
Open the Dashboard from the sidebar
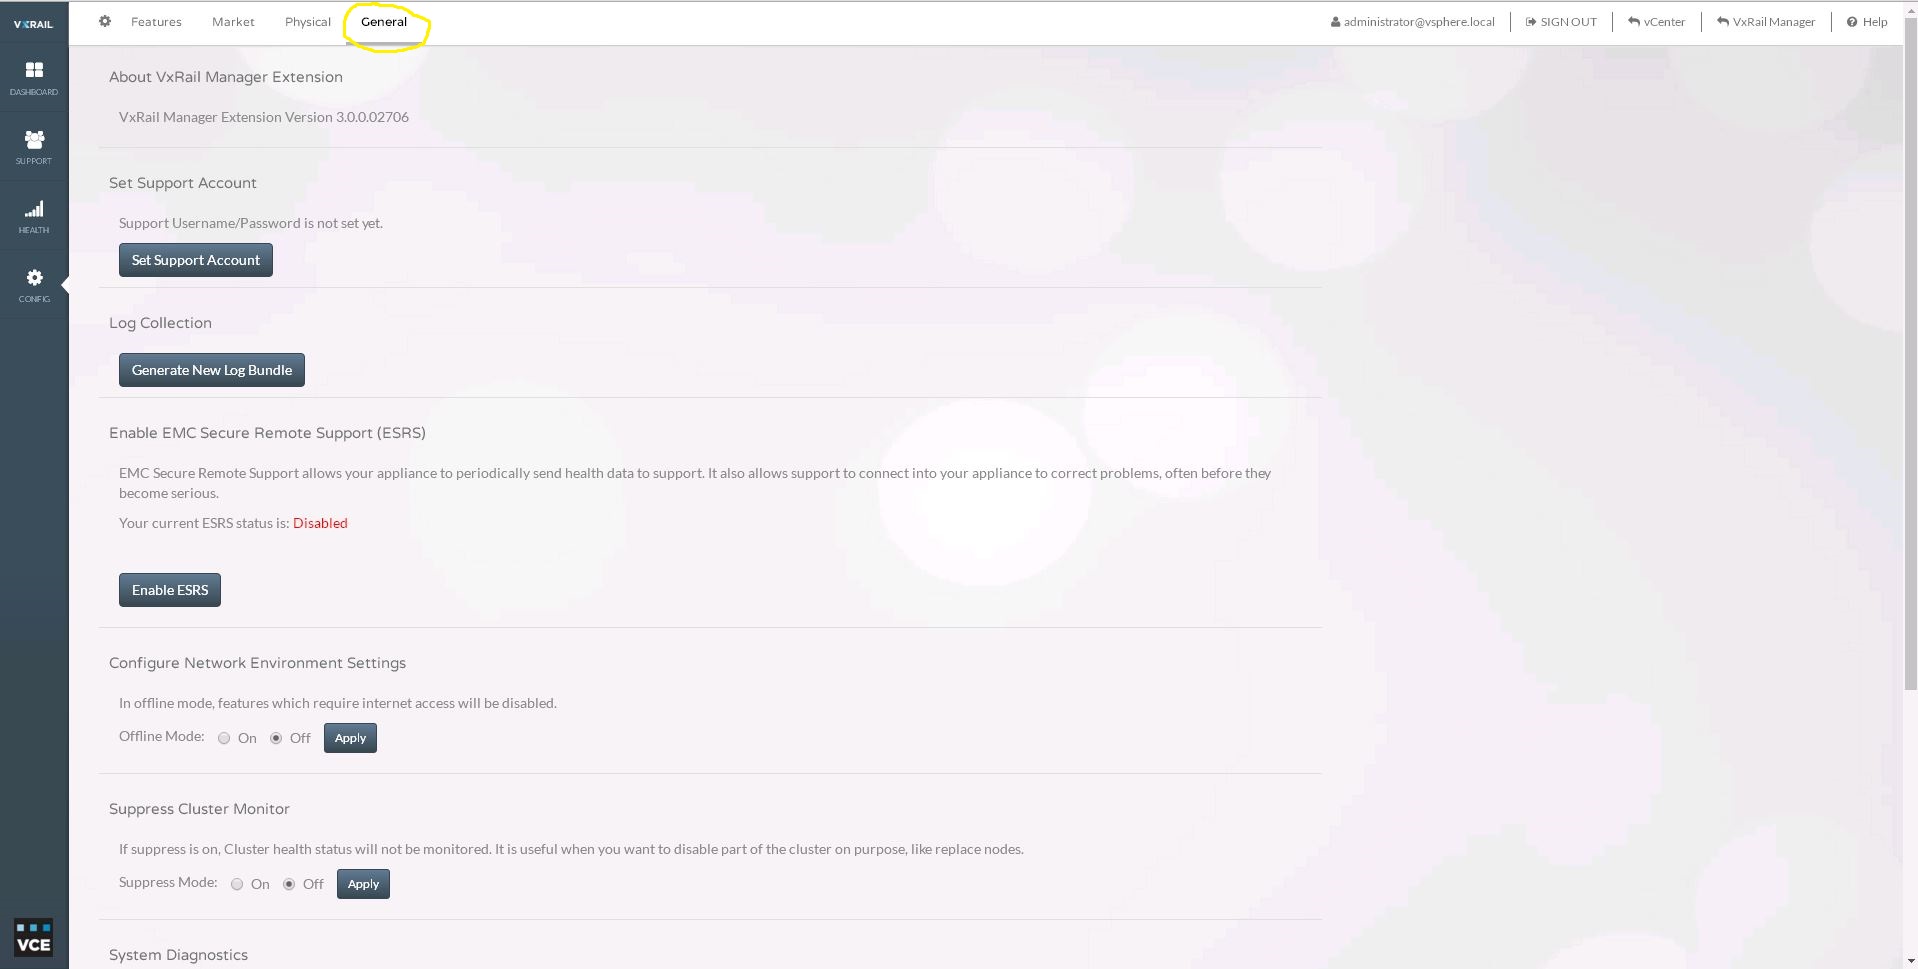click(x=33, y=78)
